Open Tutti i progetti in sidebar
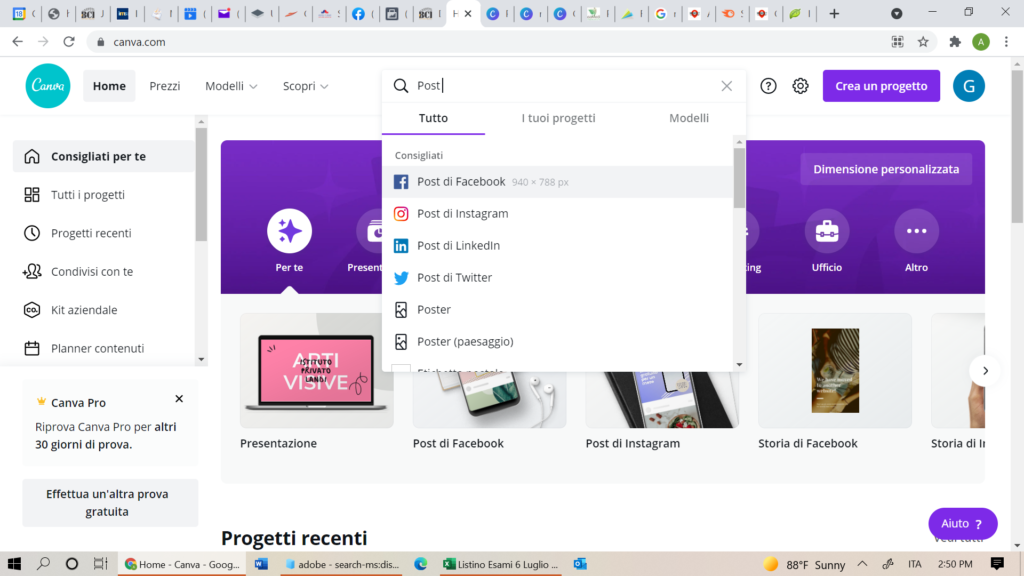The width and height of the screenshot is (1024, 576). click(103, 195)
